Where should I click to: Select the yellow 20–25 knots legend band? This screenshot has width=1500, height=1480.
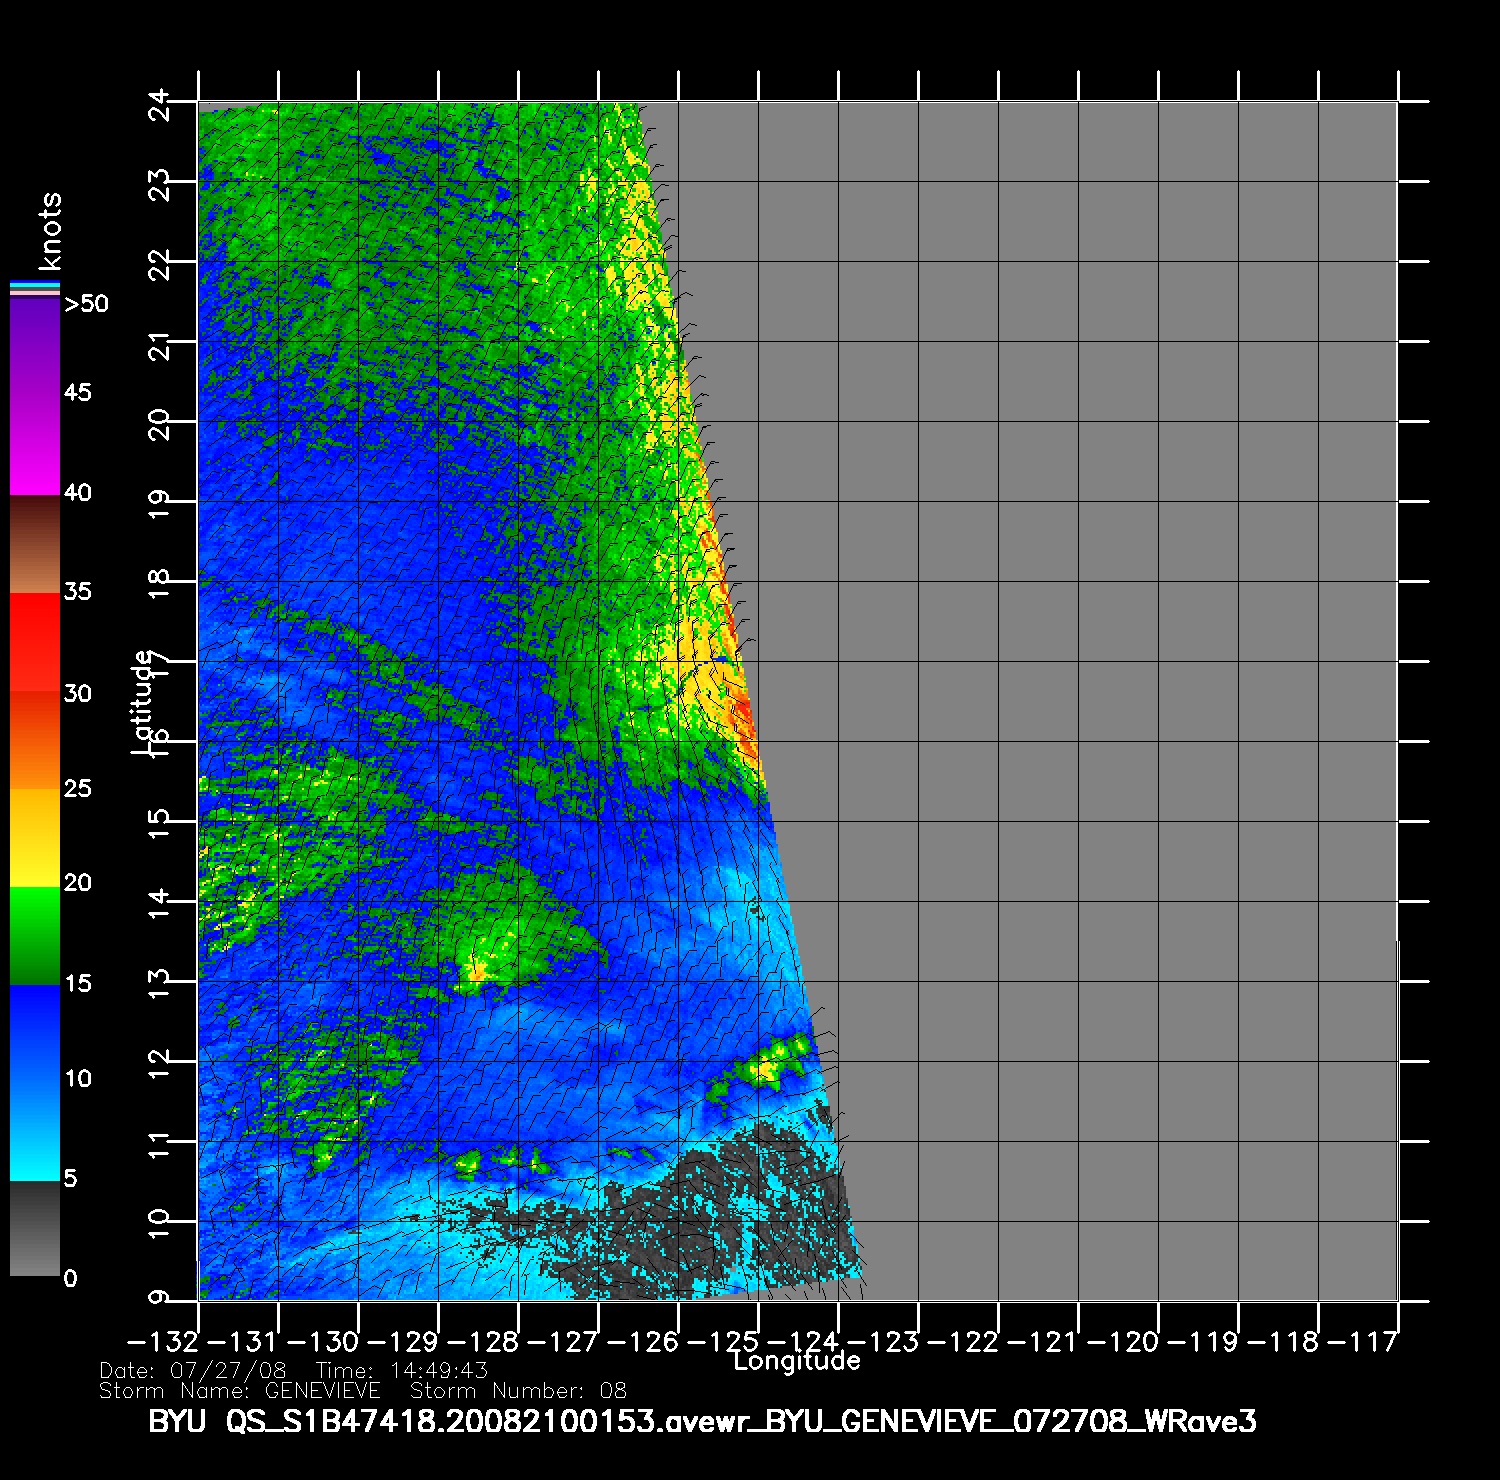[x=35, y=838]
